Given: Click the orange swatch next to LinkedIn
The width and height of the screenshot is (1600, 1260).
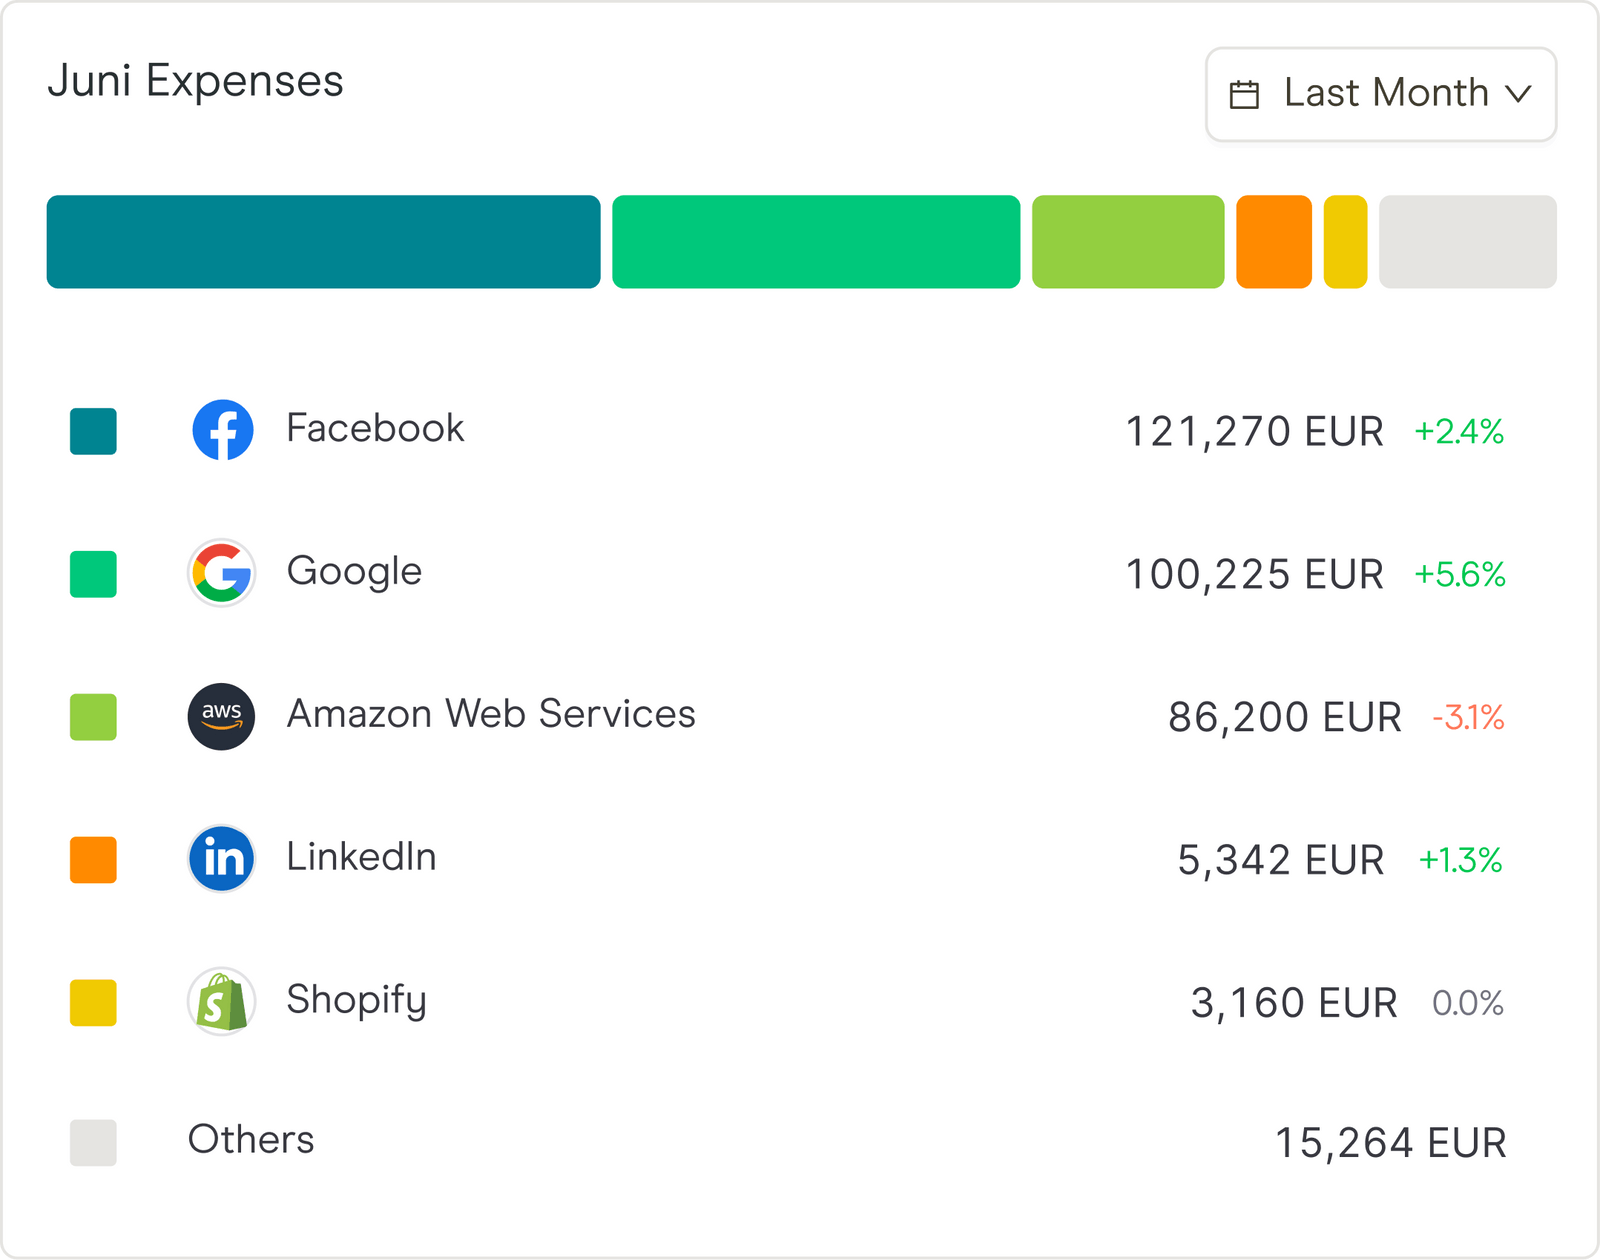Looking at the screenshot, I should [92, 860].
